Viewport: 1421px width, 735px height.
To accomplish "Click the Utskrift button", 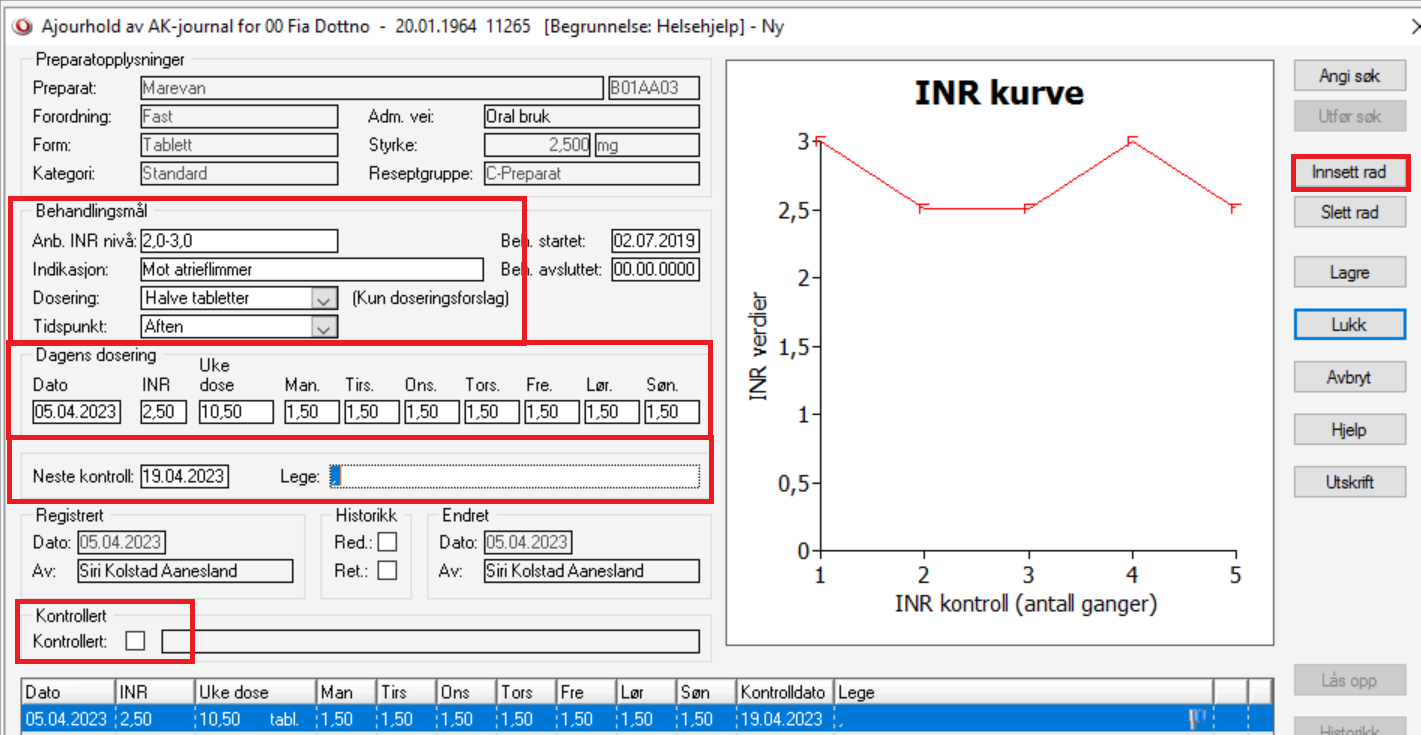I will tap(1349, 481).
